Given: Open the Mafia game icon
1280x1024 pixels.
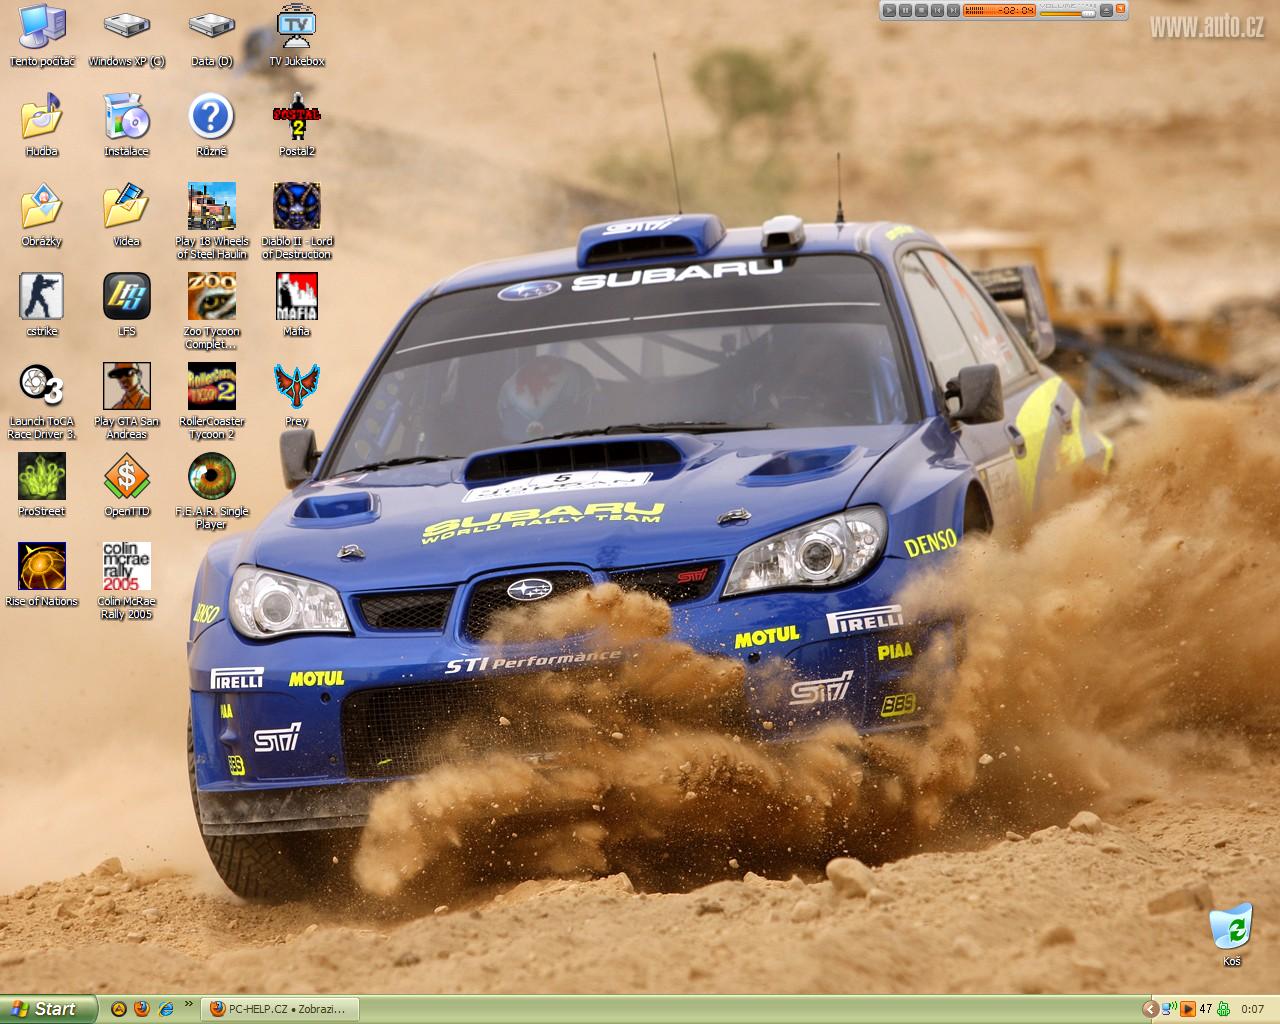Looking at the screenshot, I should tap(297, 297).
